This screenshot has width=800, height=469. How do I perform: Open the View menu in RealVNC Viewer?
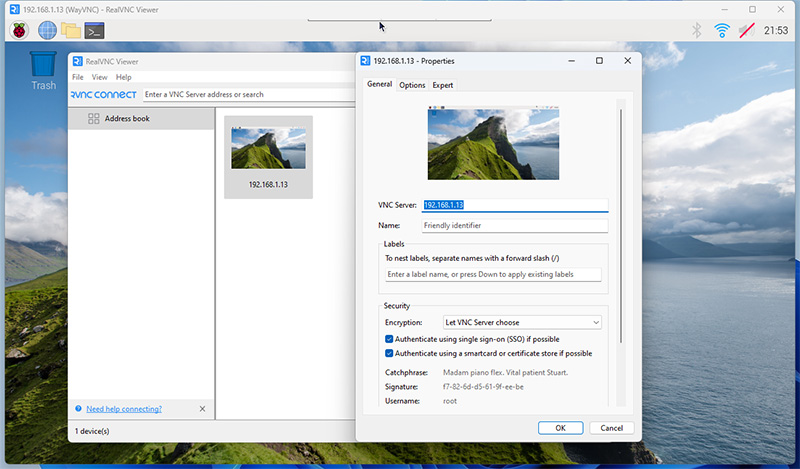click(99, 77)
